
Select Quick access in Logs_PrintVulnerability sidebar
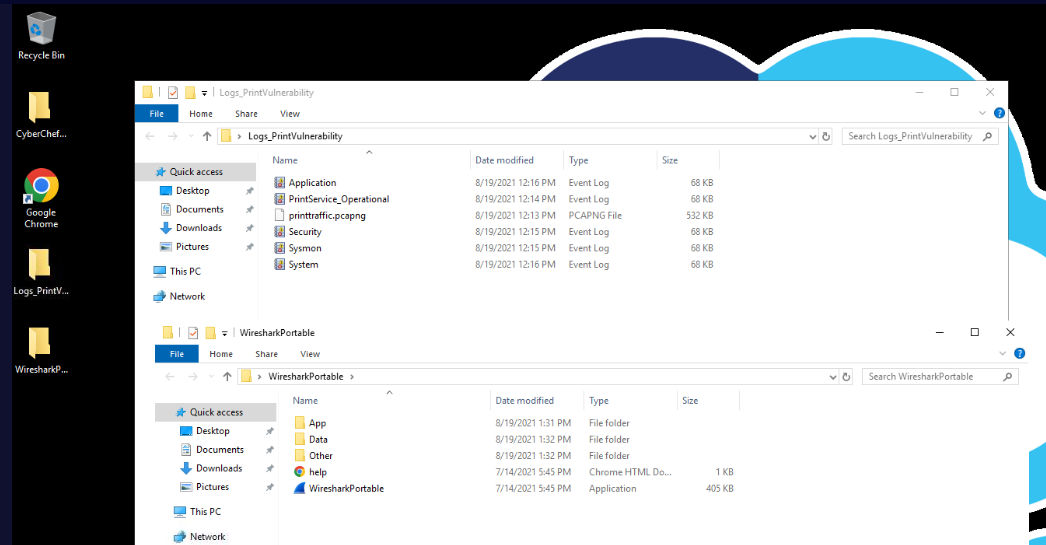click(195, 171)
